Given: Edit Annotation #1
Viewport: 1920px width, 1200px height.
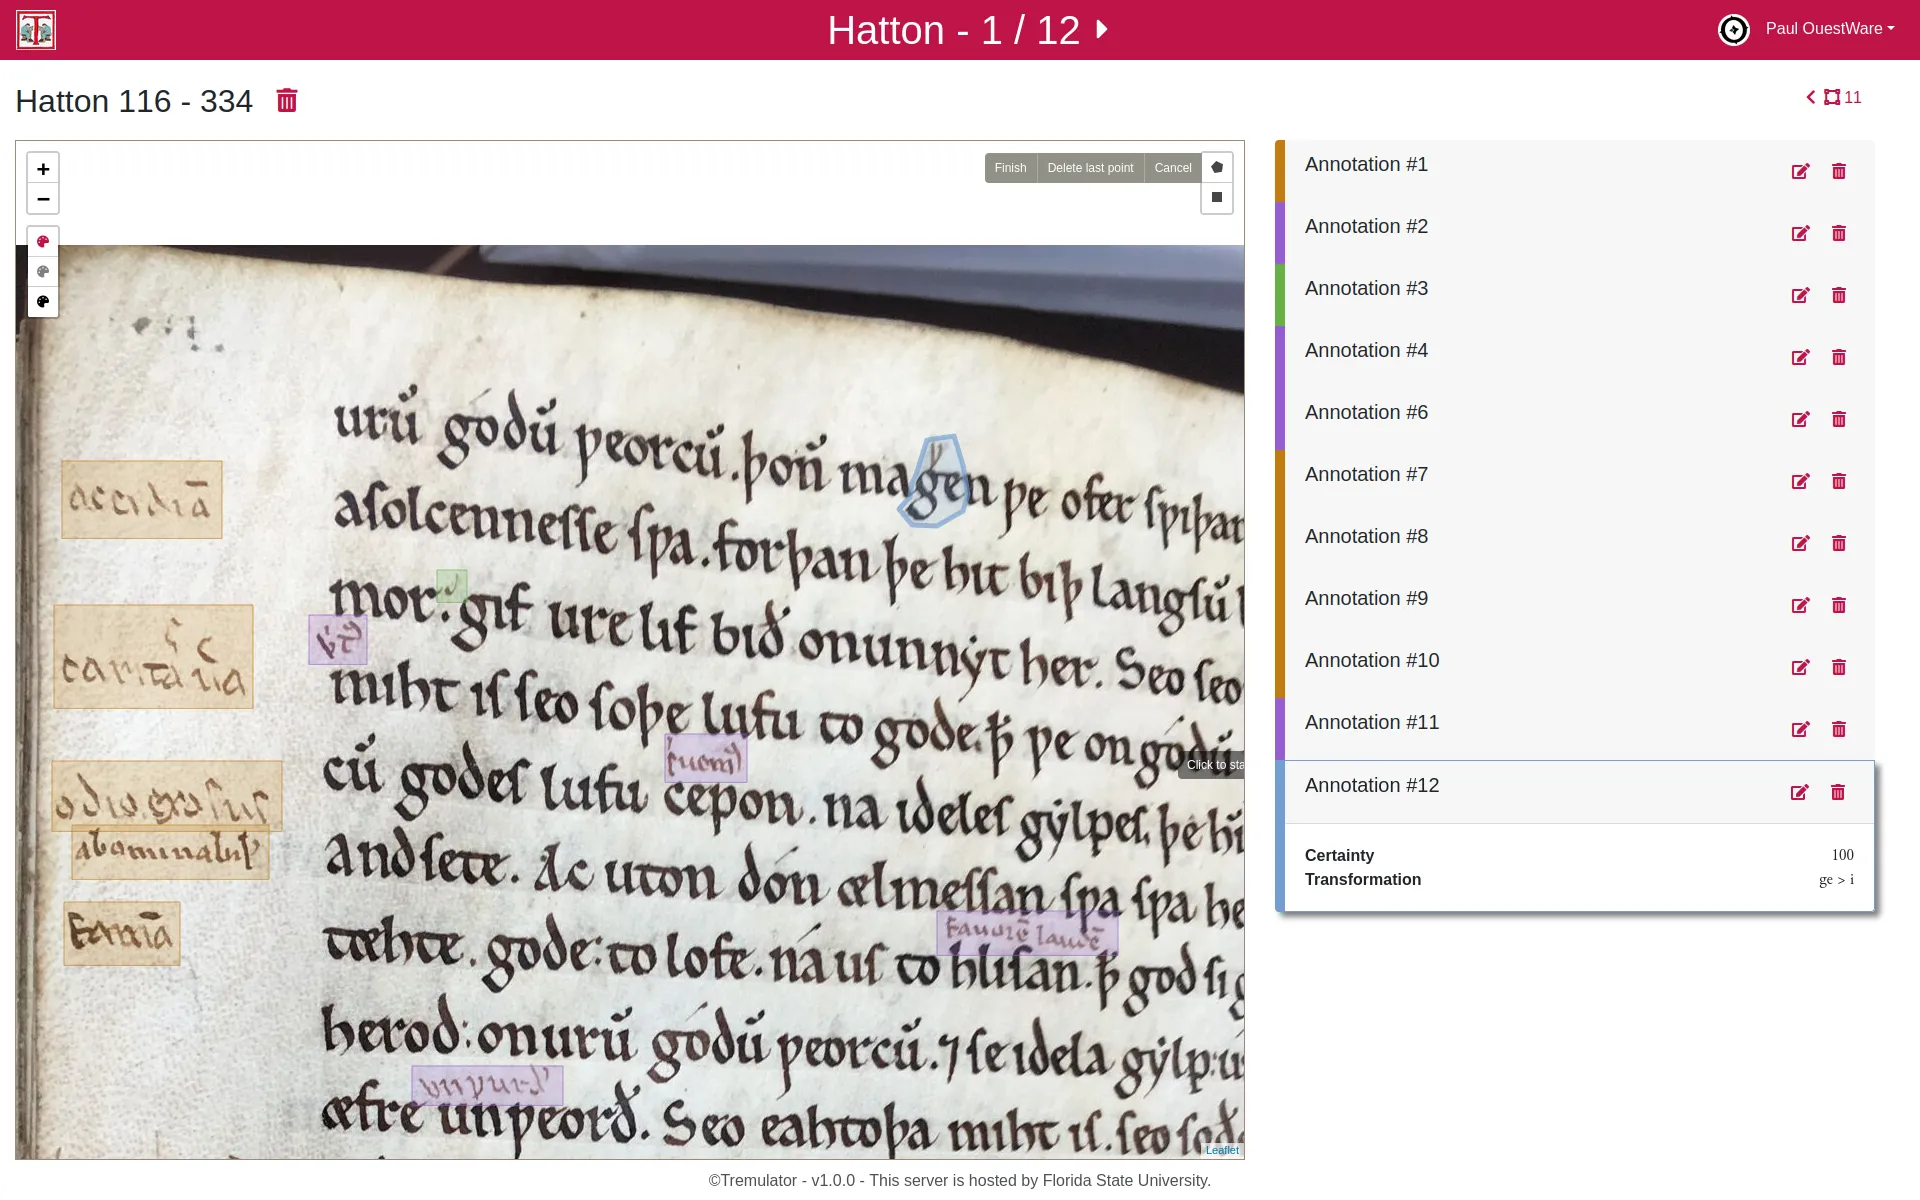Looking at the screenshot, I should coord(1800,172).
